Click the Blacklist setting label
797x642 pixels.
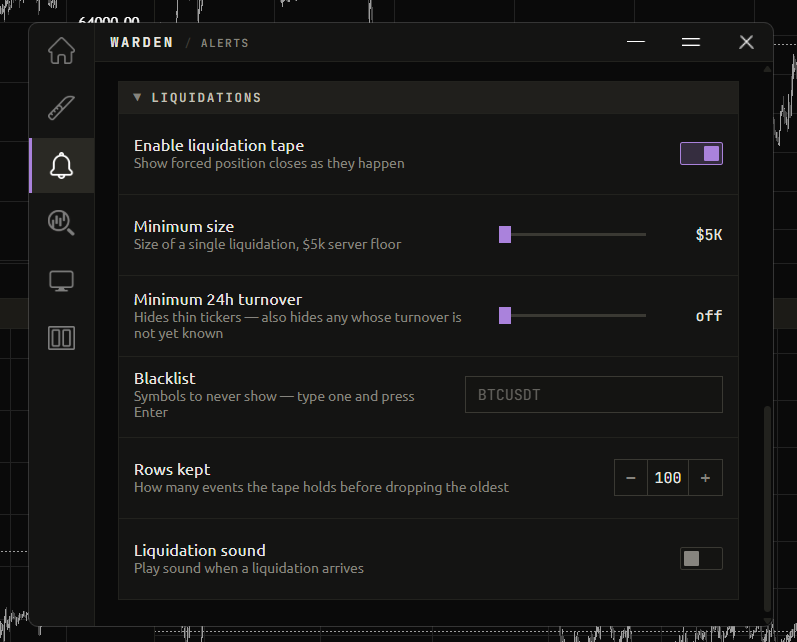coord(165,379)
